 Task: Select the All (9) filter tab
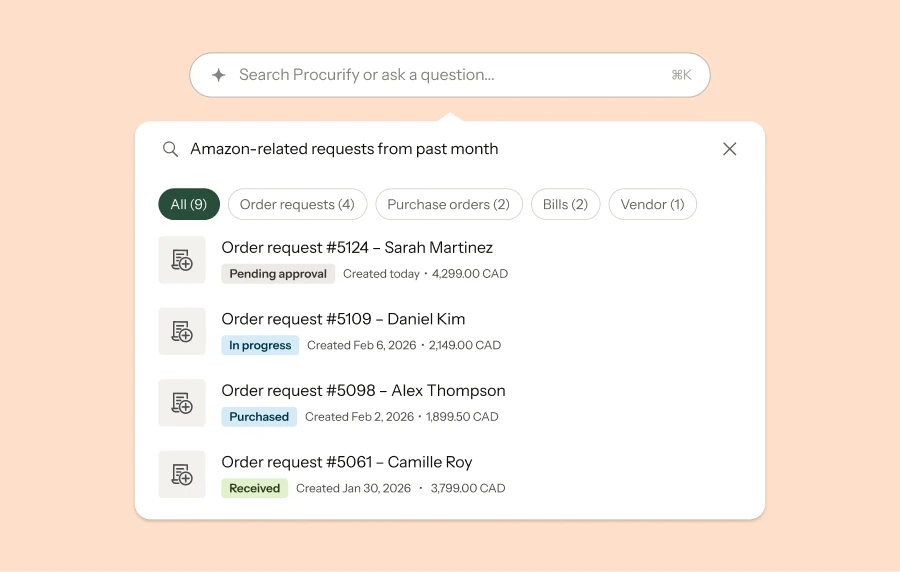click(189, 204)
